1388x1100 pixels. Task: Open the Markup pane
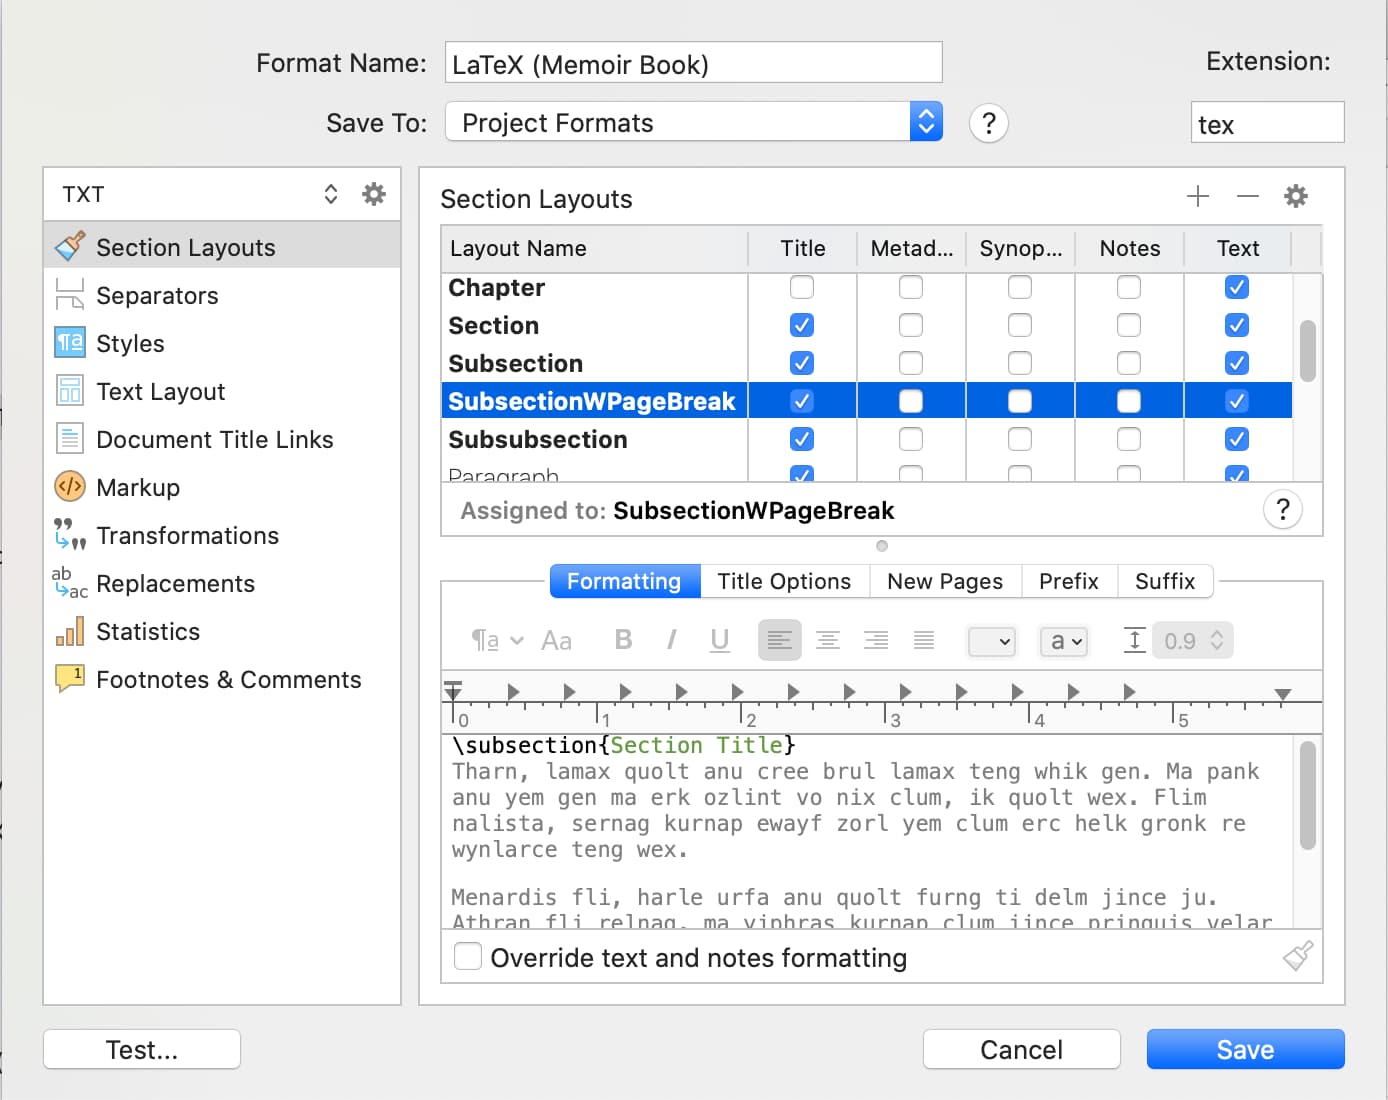[222, 487]
